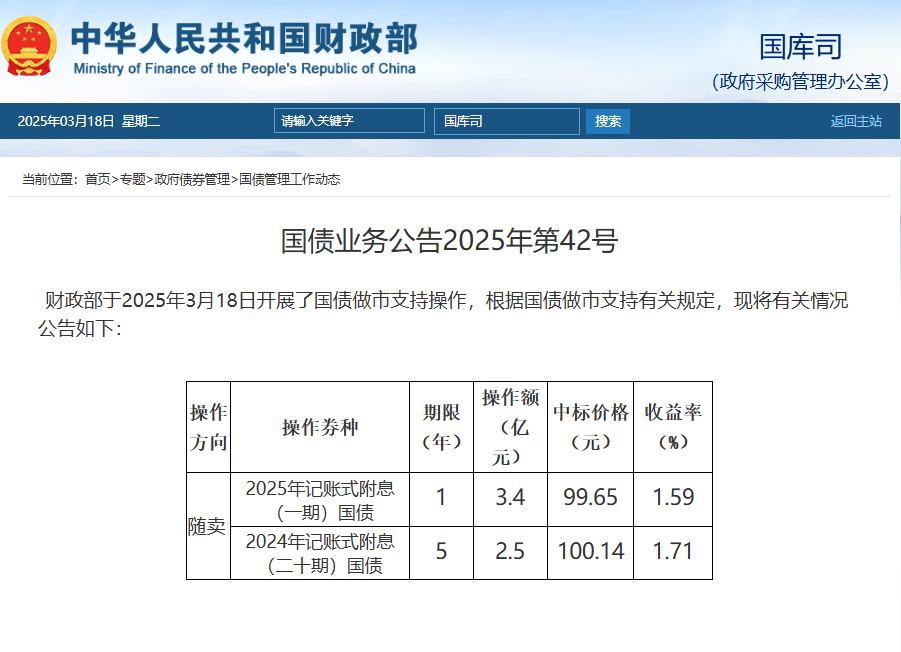Open 政府债券管理 breadcrumb link

[192, 179]
